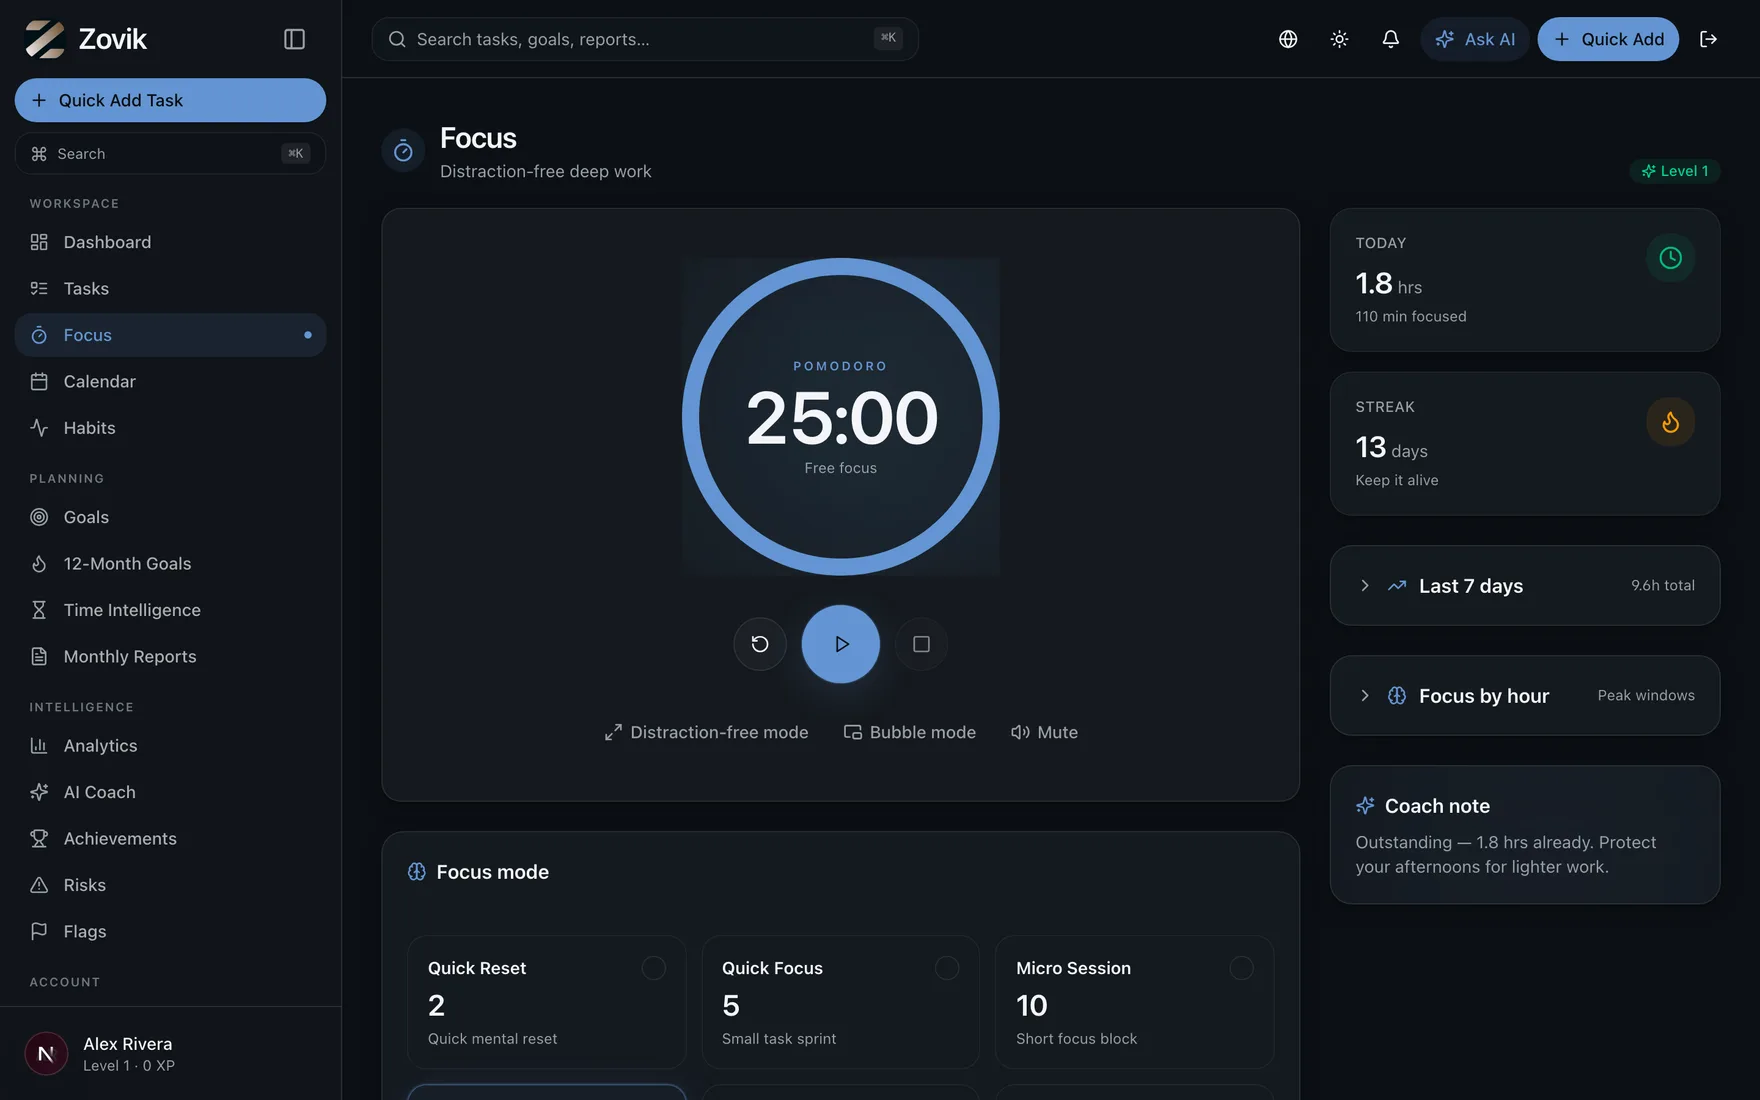
Task: Reset the pomodoro timer
Action: point(760,644)
